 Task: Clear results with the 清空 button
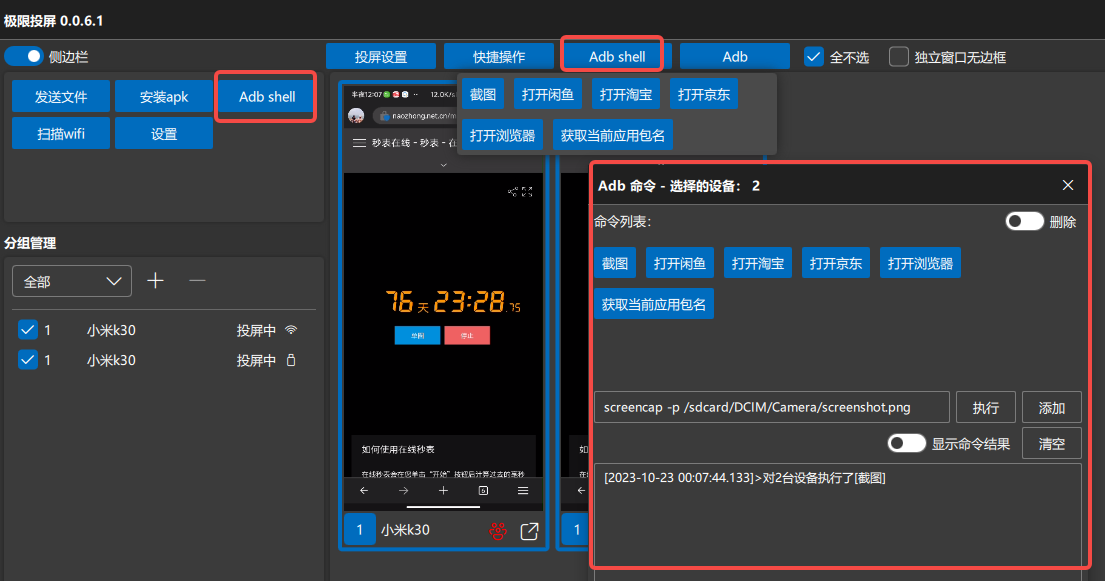click(1051, 443)
